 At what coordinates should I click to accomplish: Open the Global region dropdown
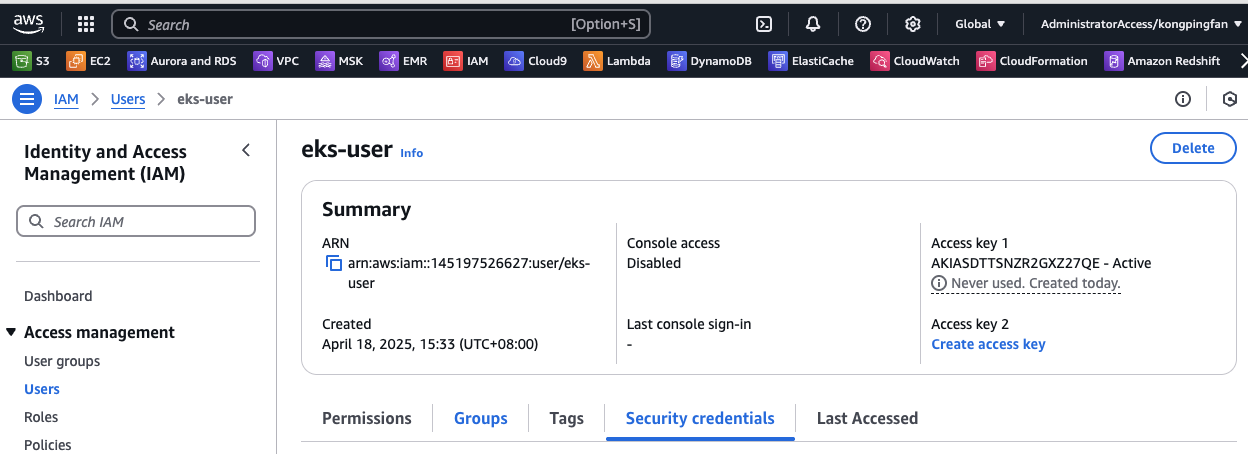(980, 24)
